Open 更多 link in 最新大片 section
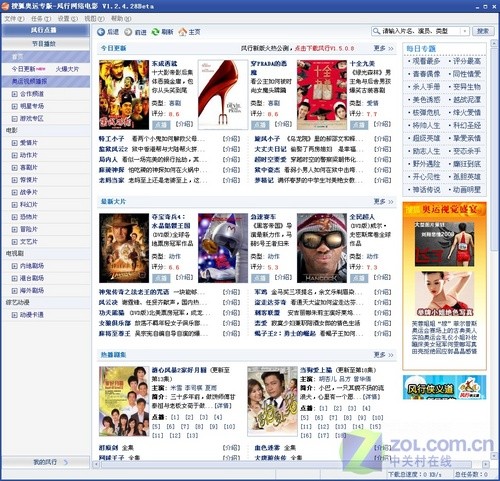Screen dimensions: 500x481 pyautogui.click(x=383, y=202)
